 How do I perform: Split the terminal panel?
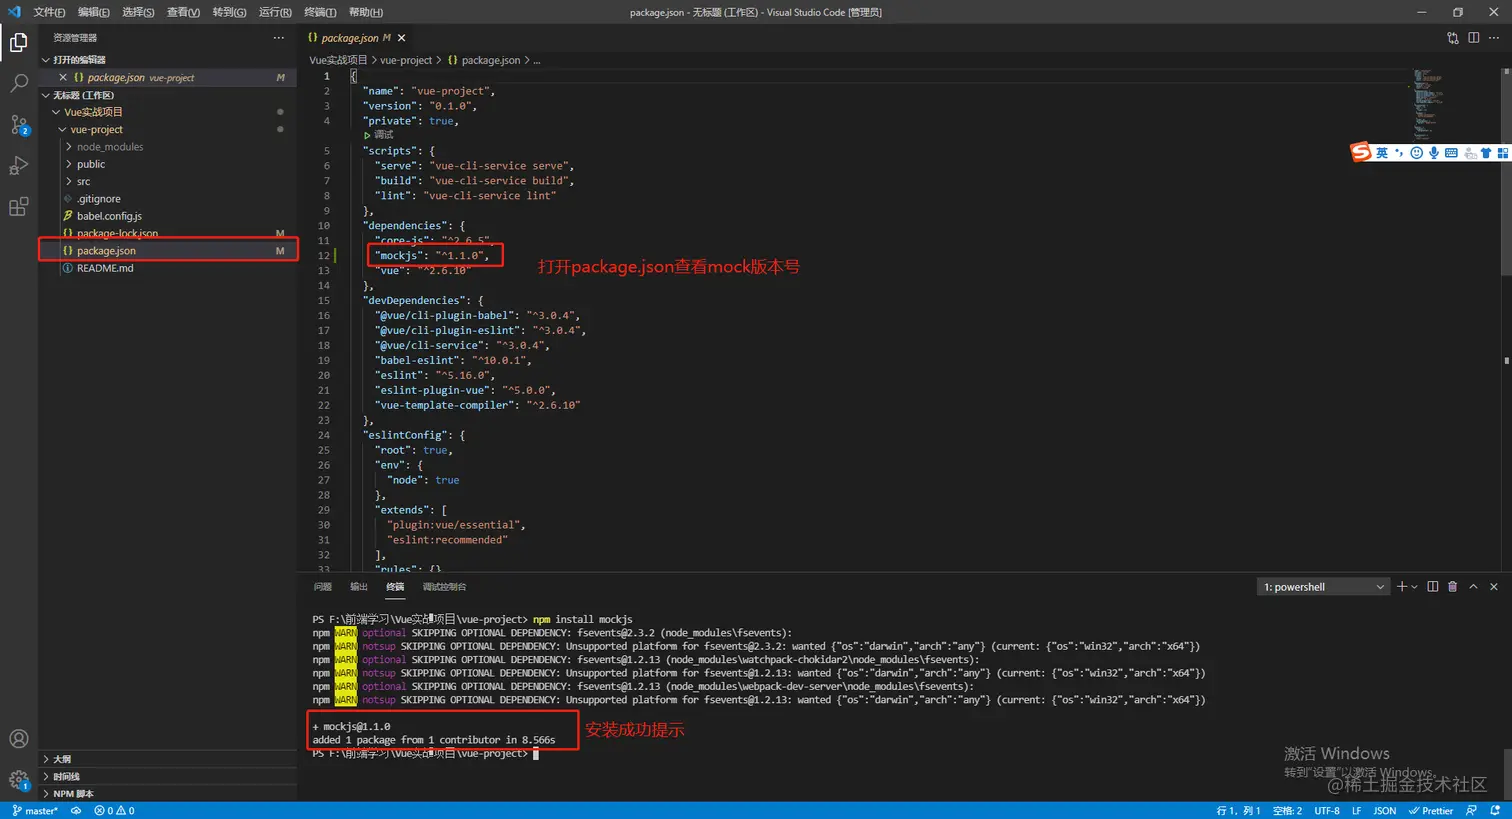(1433, 587)
